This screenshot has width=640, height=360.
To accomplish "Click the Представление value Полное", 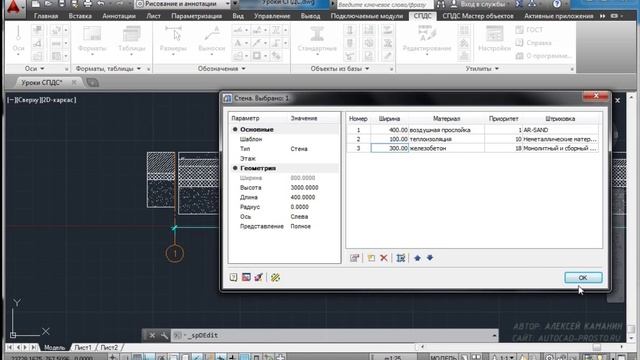I will point(300,227).
